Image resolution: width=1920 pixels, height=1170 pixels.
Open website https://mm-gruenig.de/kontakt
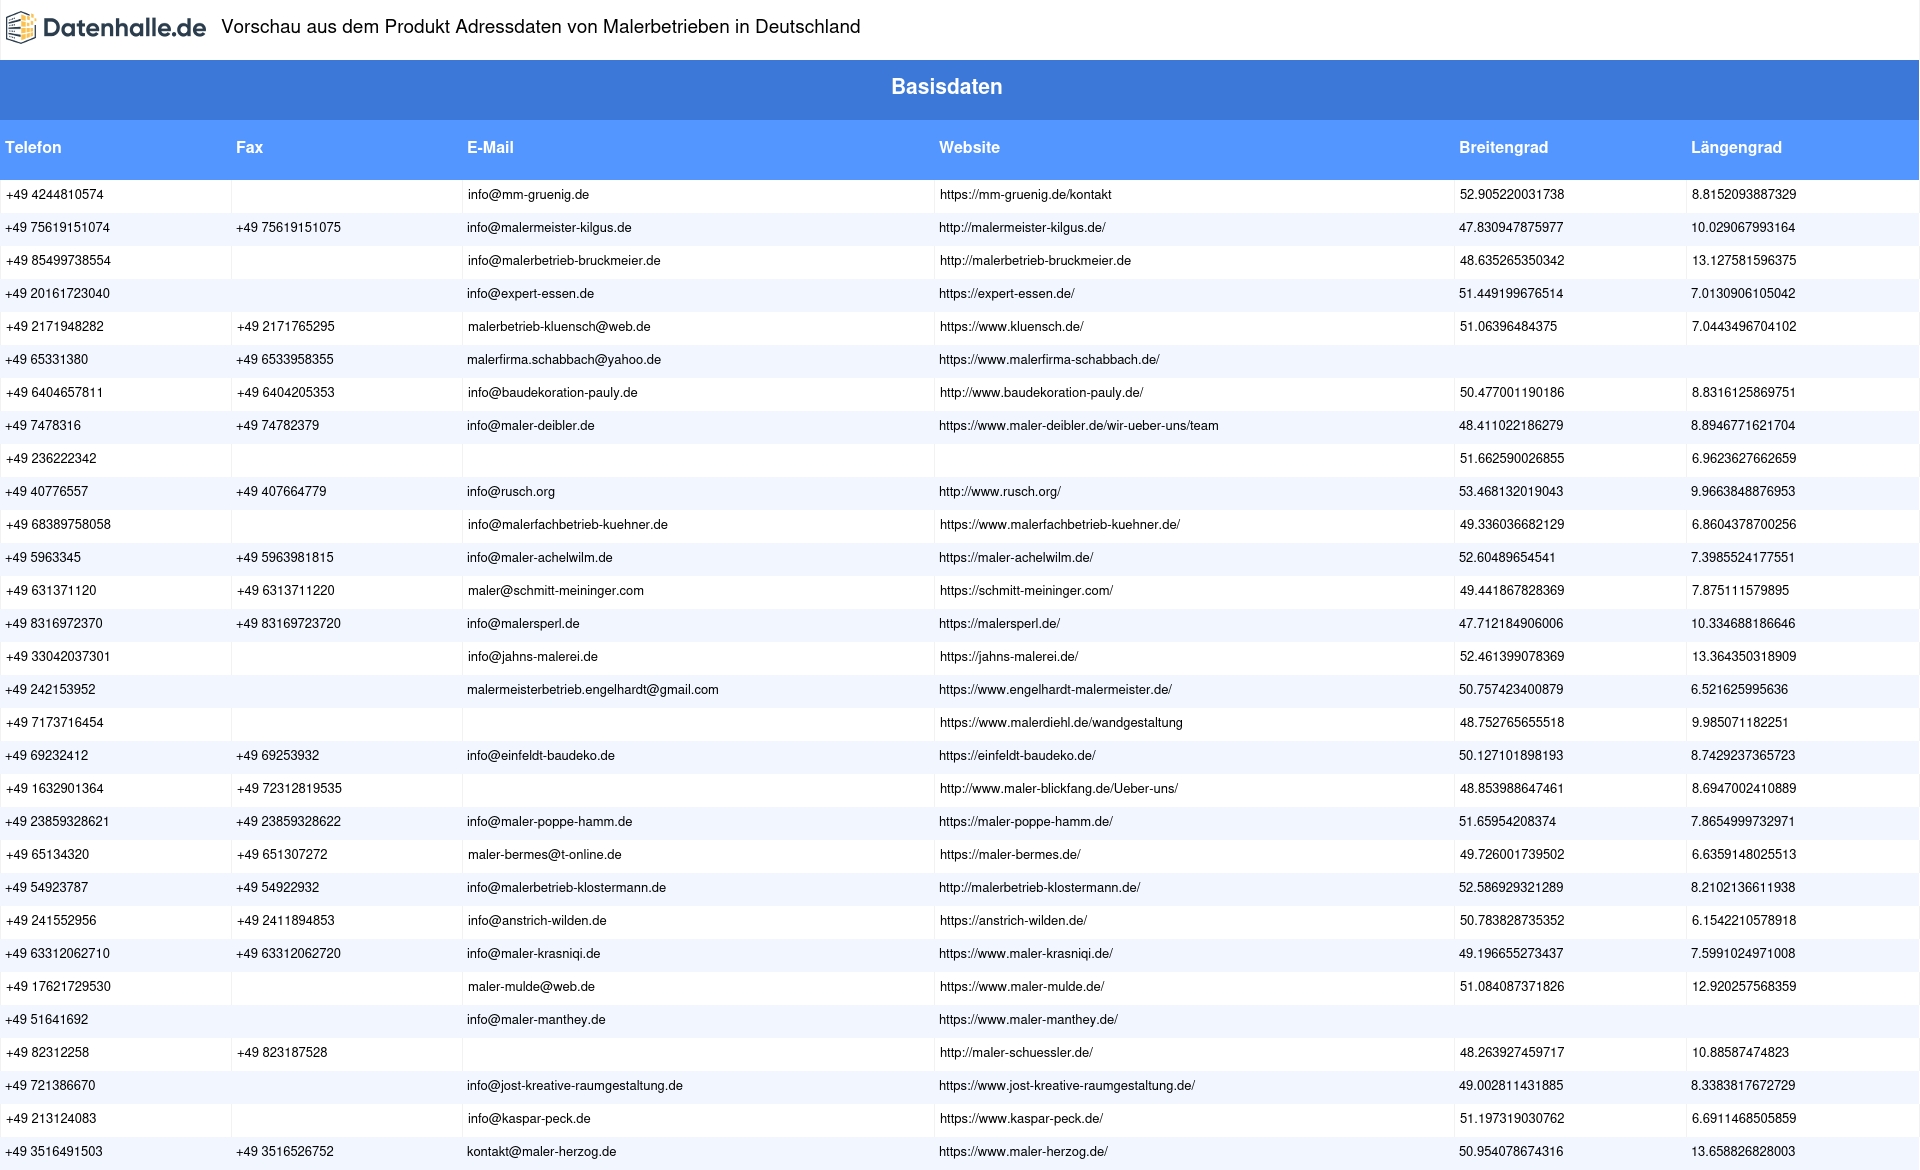1025,195
